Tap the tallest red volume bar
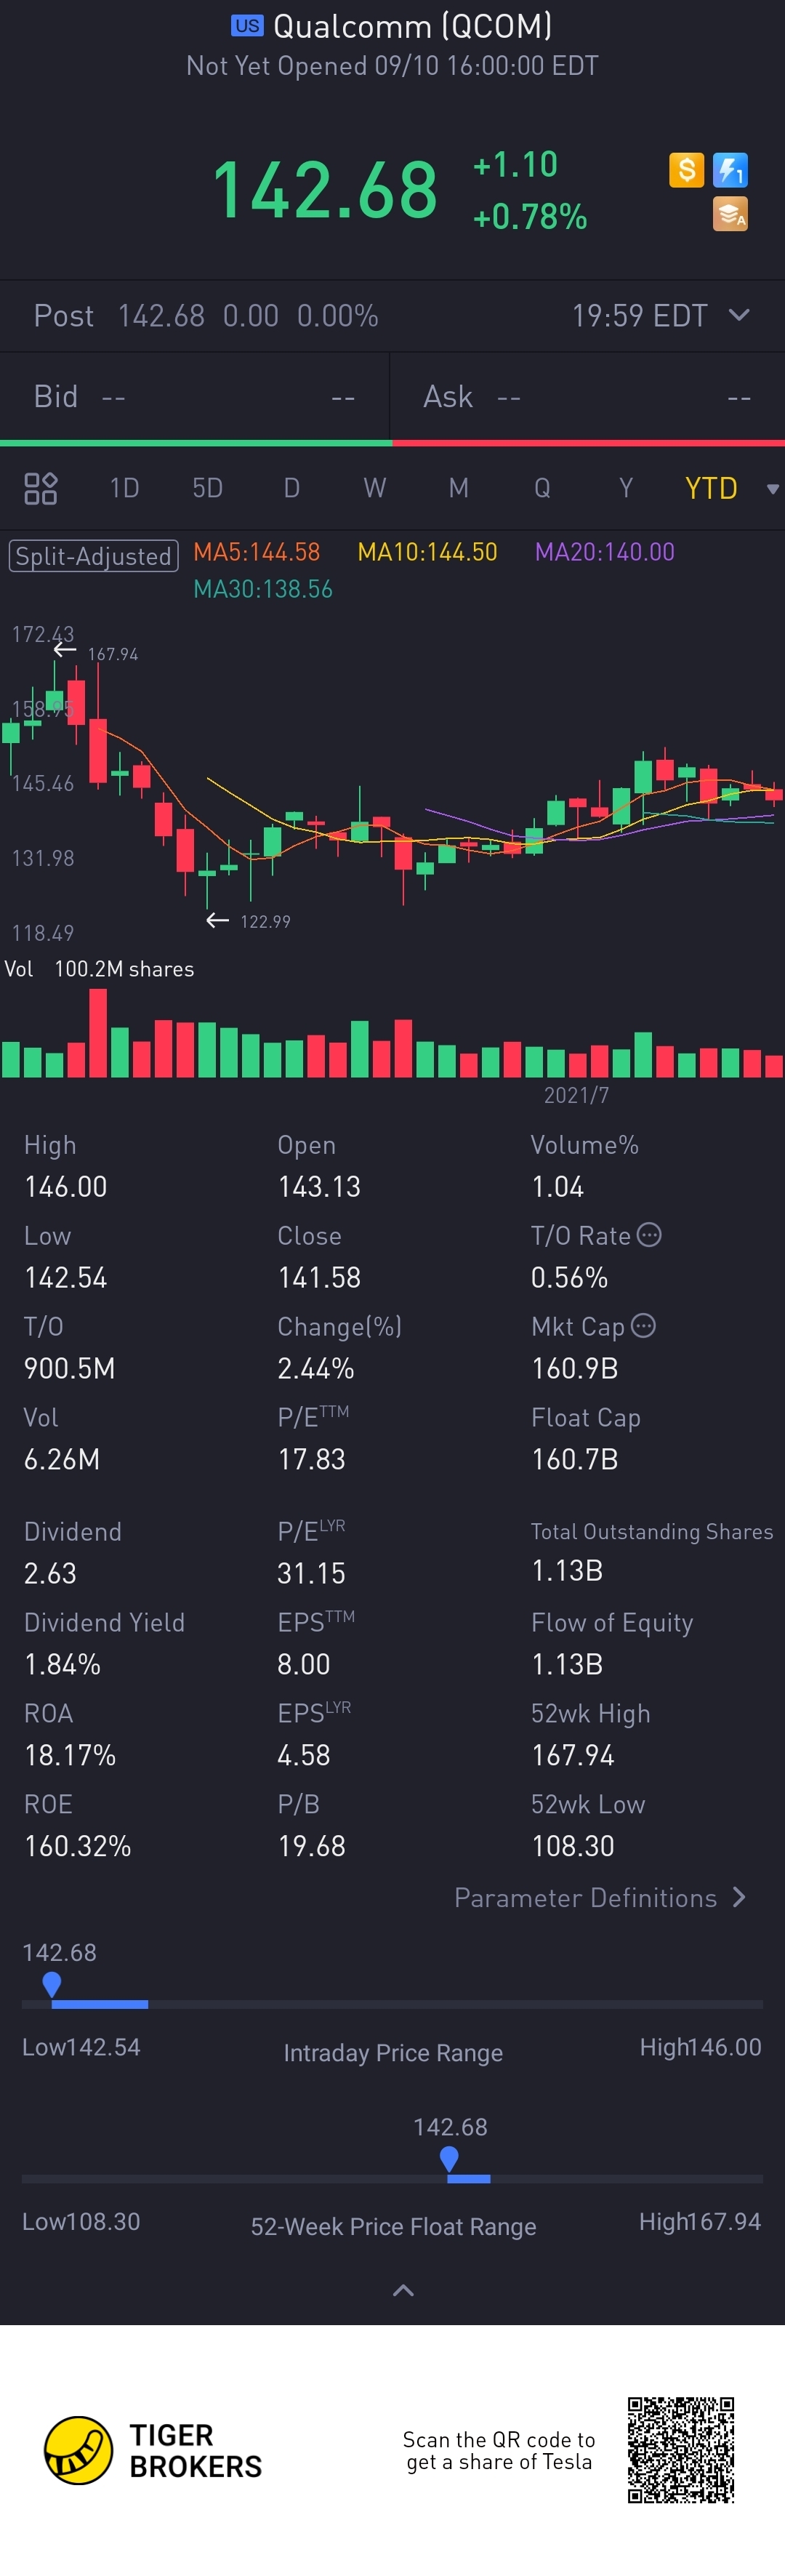Screen dimensions: 785x2576 click(x=98, y=1033)
